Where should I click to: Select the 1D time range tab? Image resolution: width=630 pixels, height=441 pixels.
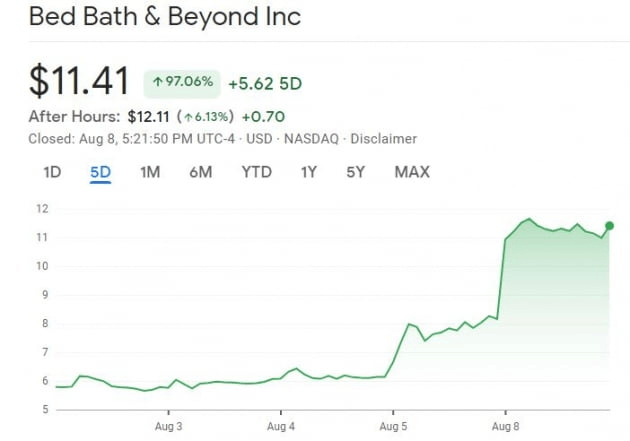click(52, 172)
